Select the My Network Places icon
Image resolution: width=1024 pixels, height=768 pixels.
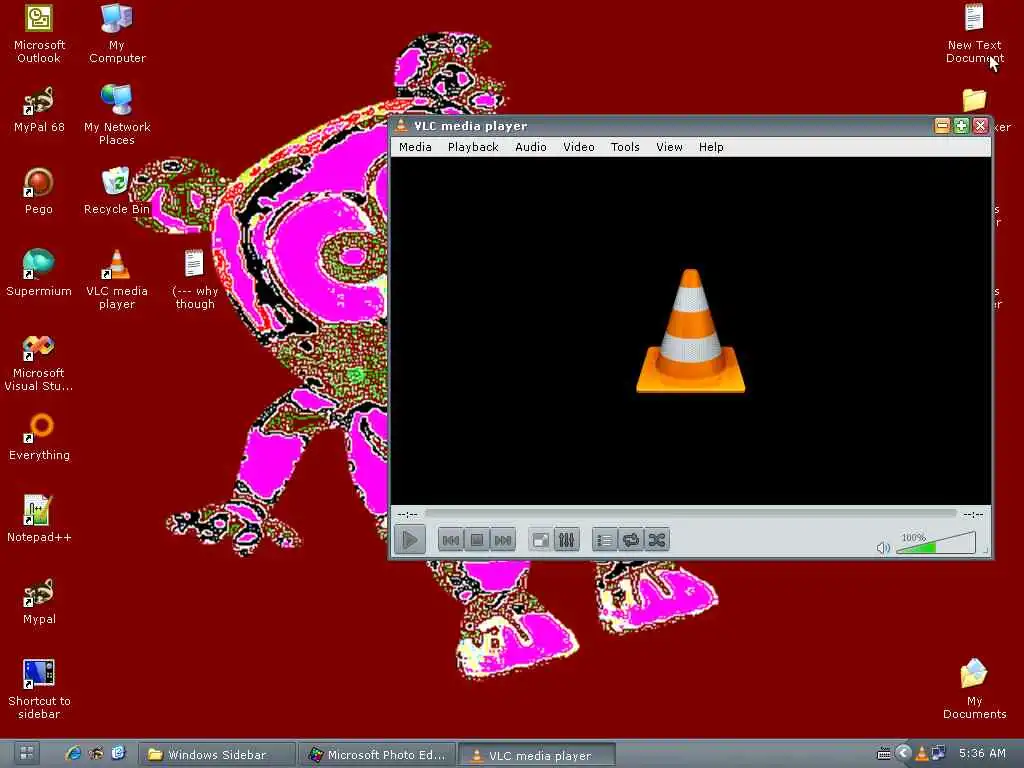tap(117, 115)
